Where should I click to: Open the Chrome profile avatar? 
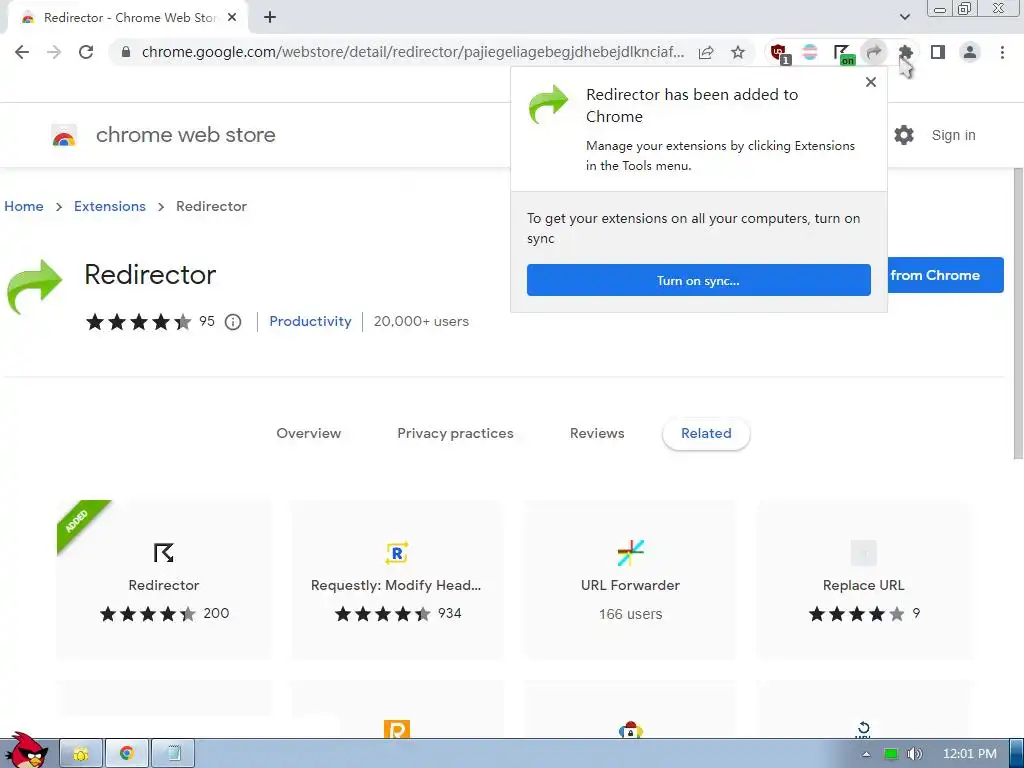tap(970, 52)
